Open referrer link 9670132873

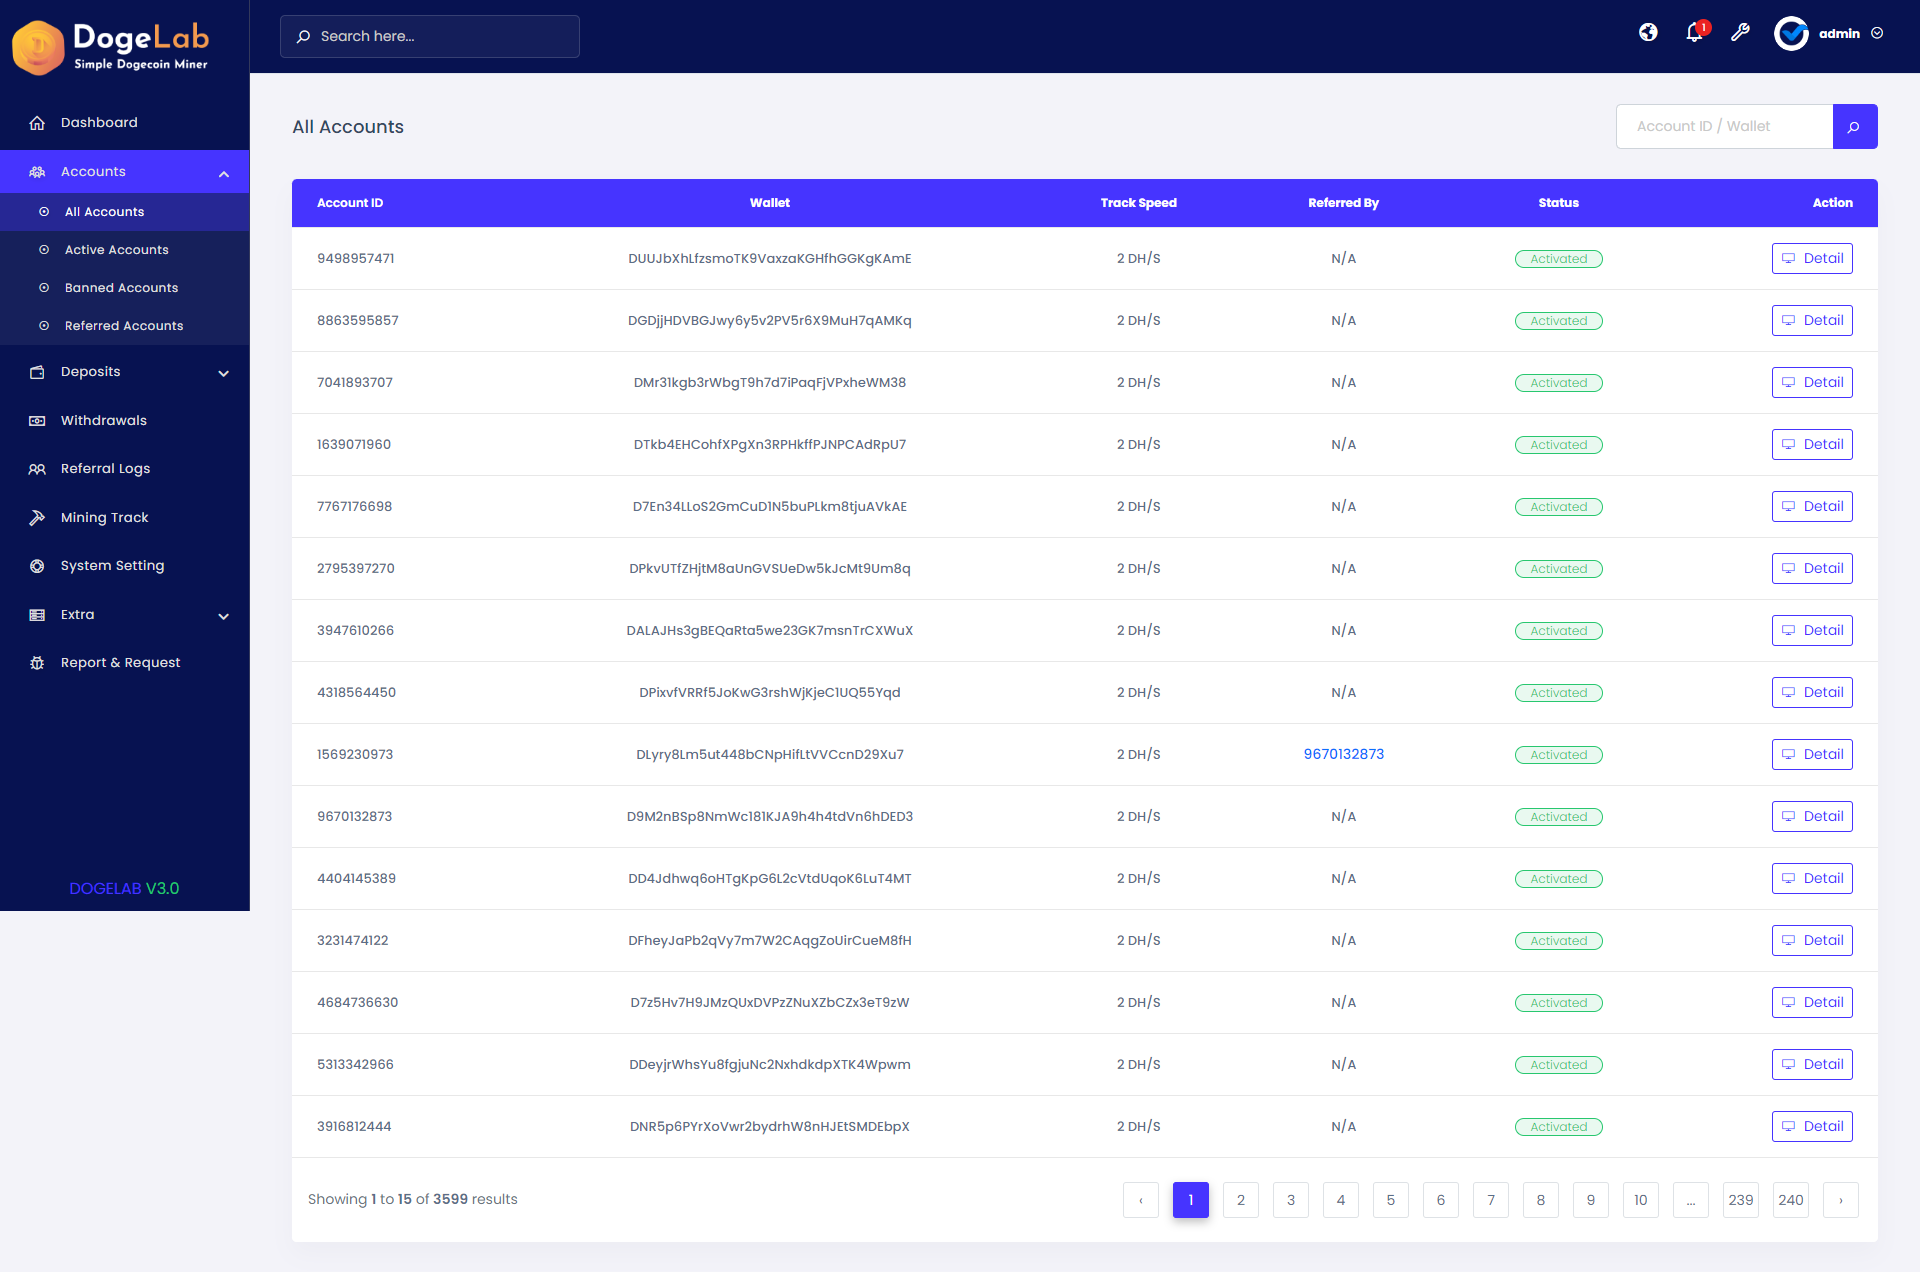point(1343,754)
